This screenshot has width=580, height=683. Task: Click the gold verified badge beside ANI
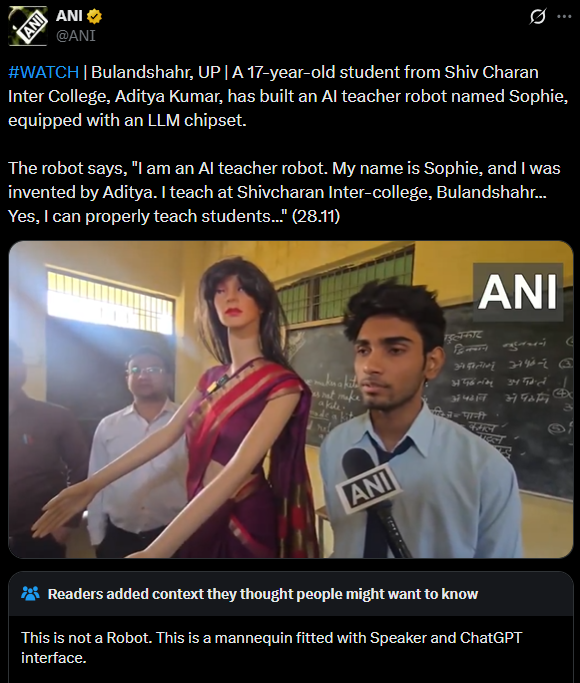(94, 17)
